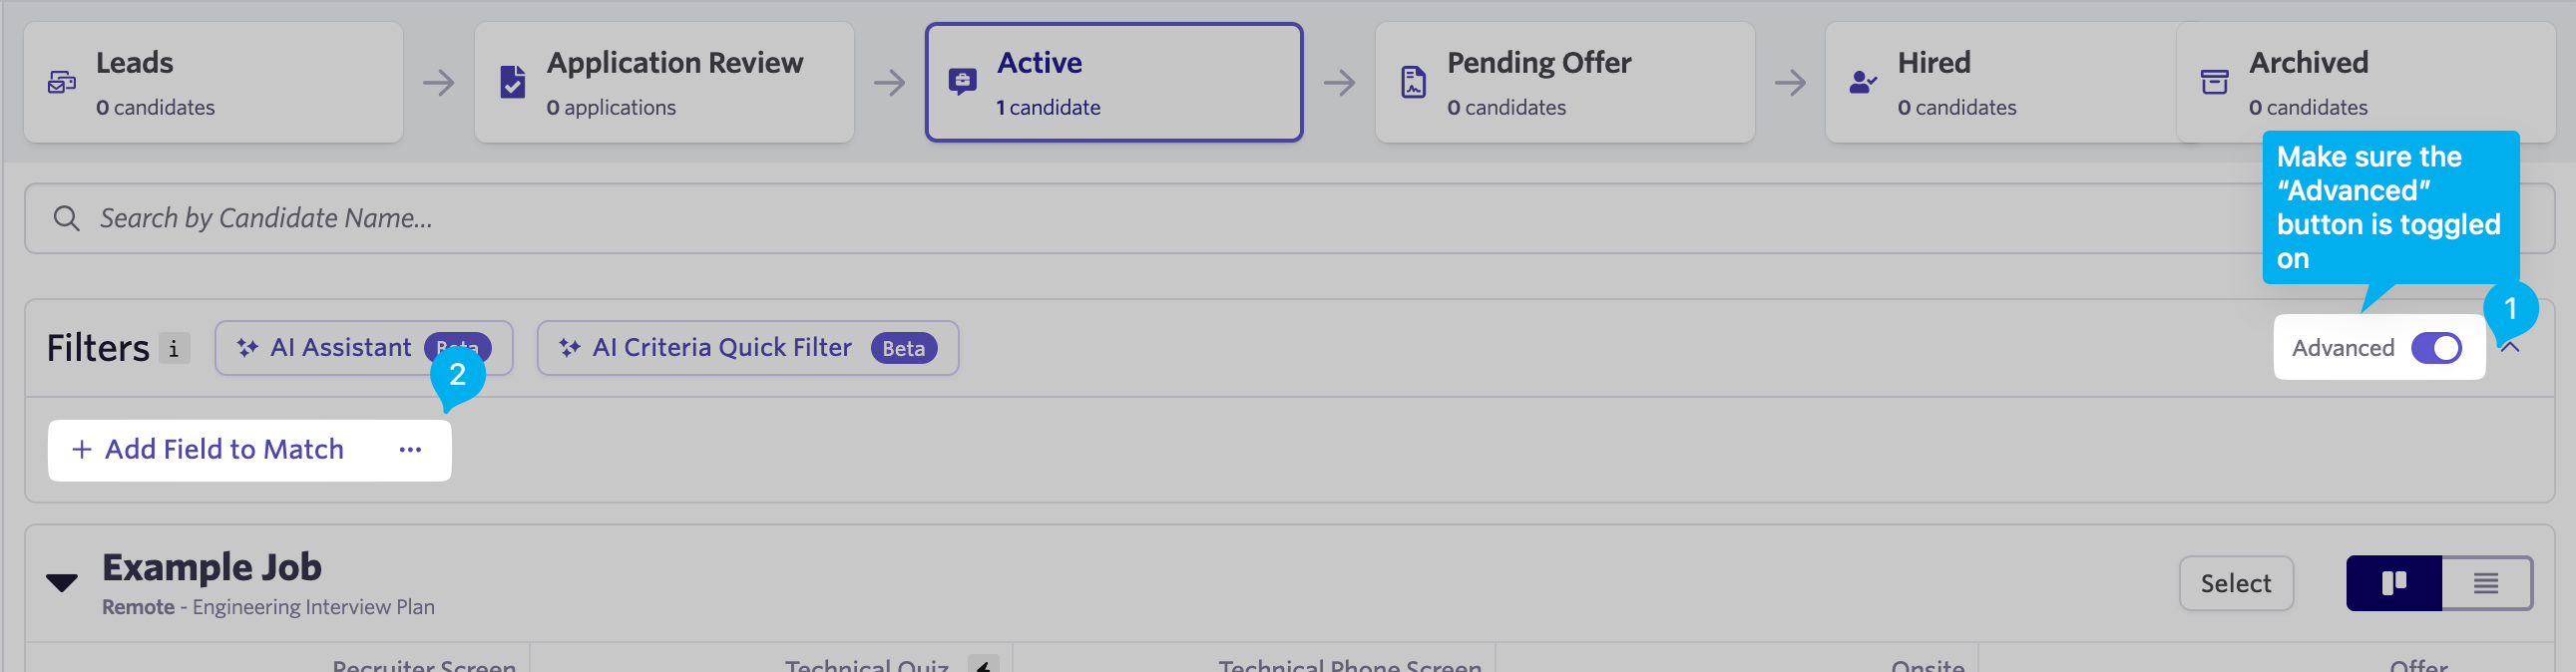
Task: Collapse the Example Job section triangle
Action: click(x=62, y=583)
